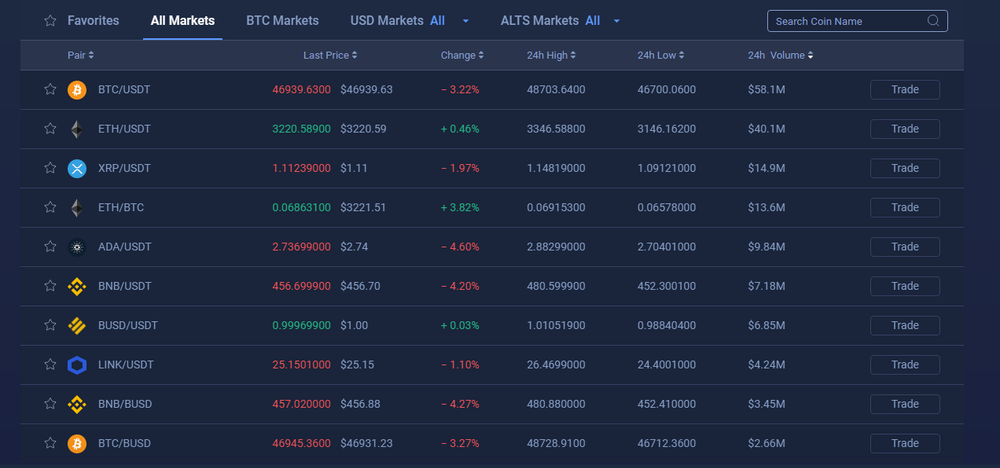Screen dimensions: 1000x468
Task: Sort by 24h High column
Action: (x=552, y=55)
